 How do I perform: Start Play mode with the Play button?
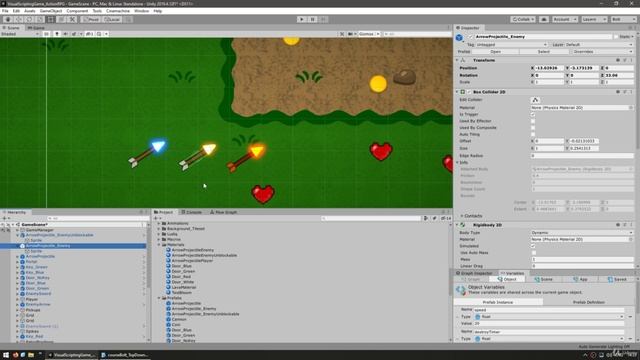302,19
